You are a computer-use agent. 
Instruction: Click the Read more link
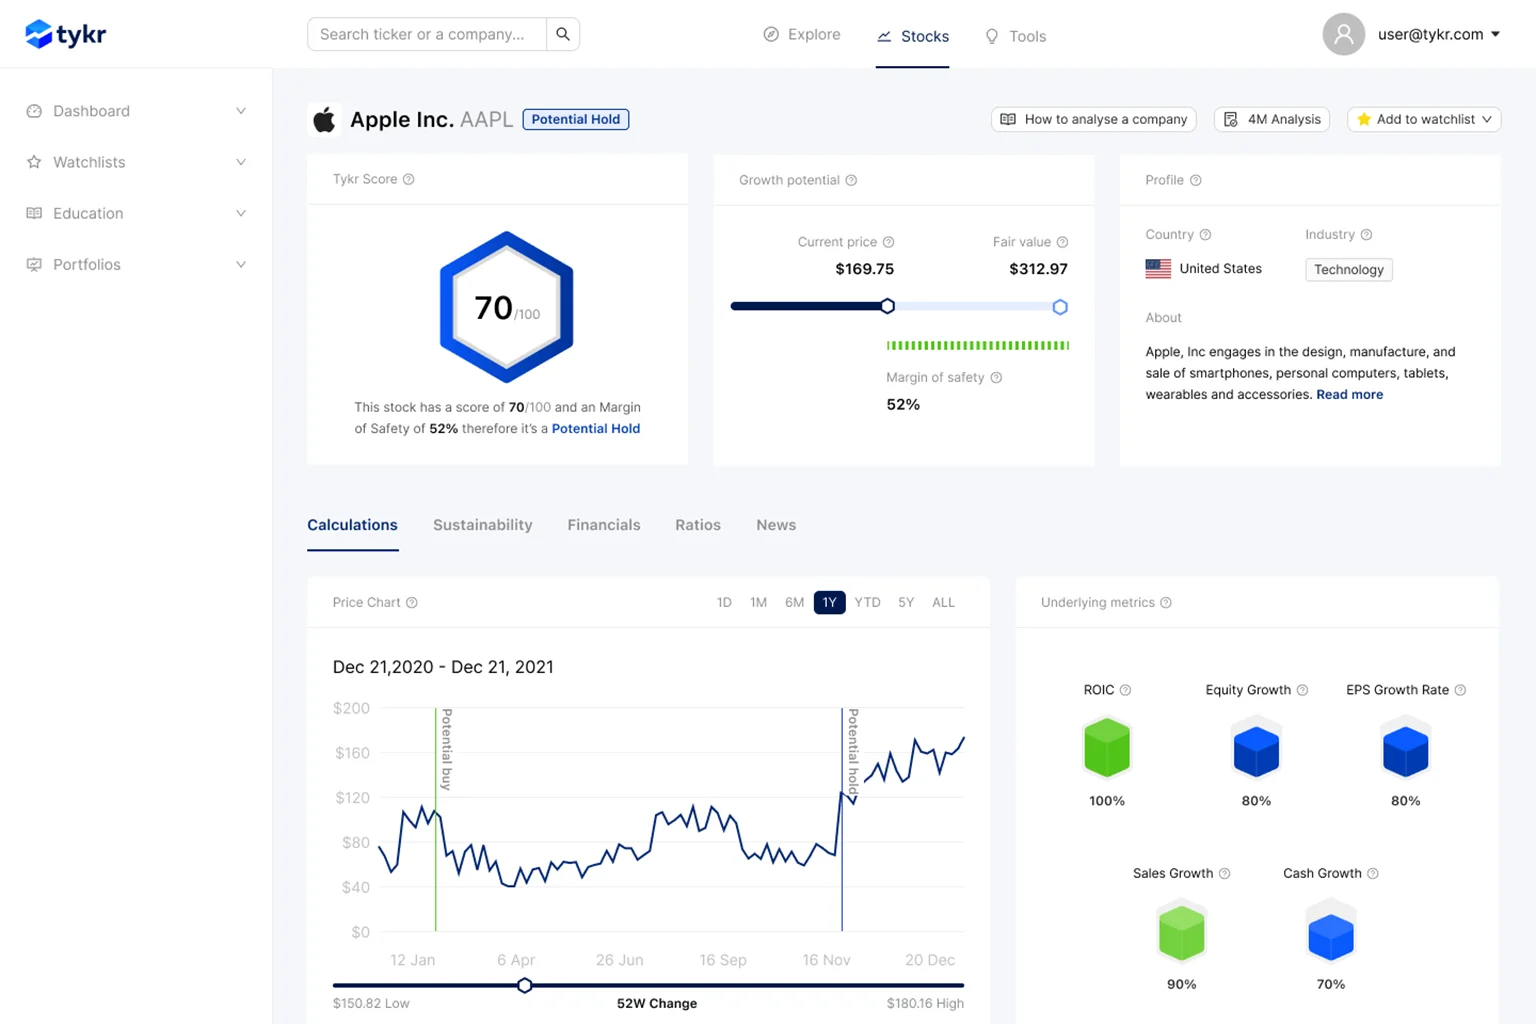click(1350, 394)
